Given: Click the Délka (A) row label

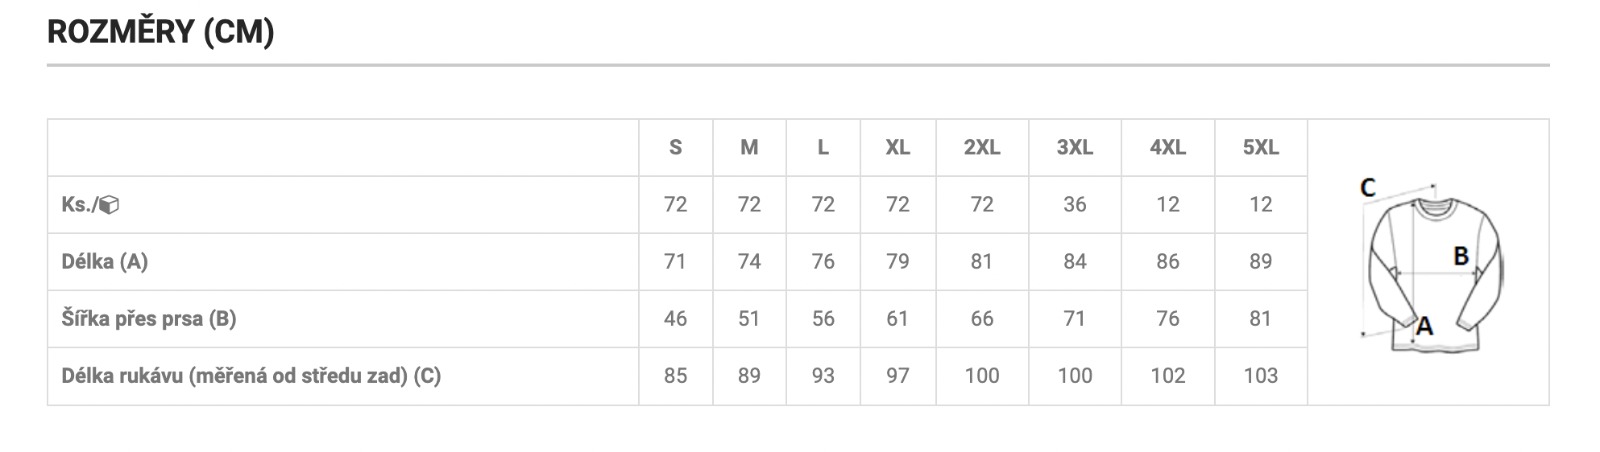Looking at the screenshot, I should click(x=105, y=262).
